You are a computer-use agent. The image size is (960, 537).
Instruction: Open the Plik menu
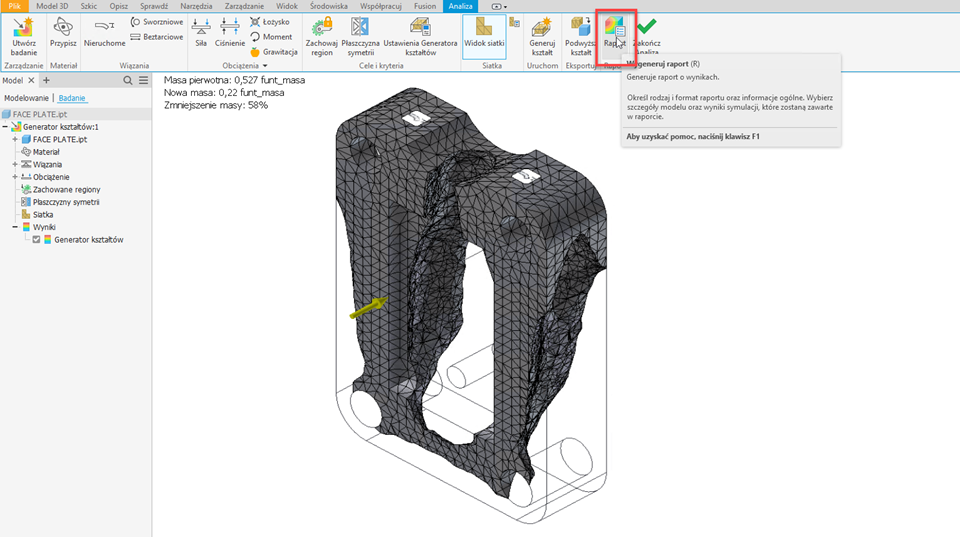(x=14, y=6)
